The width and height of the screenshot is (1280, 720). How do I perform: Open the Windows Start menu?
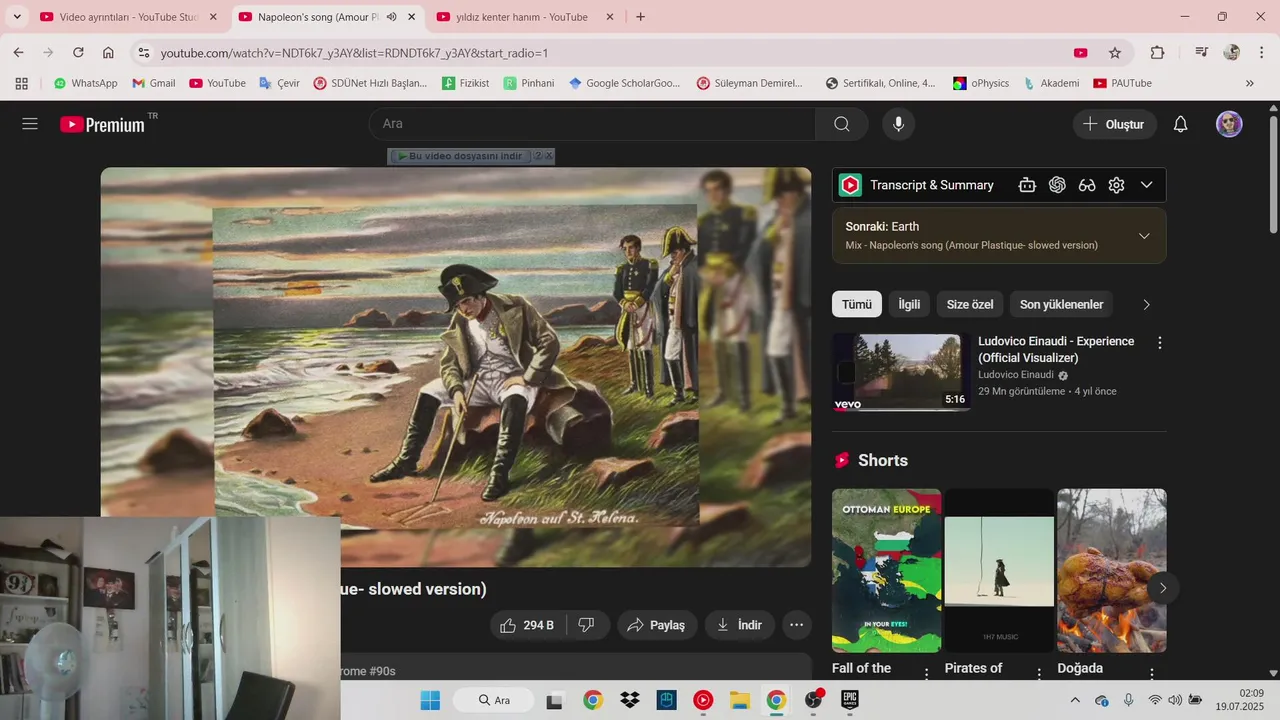[430, 700]
